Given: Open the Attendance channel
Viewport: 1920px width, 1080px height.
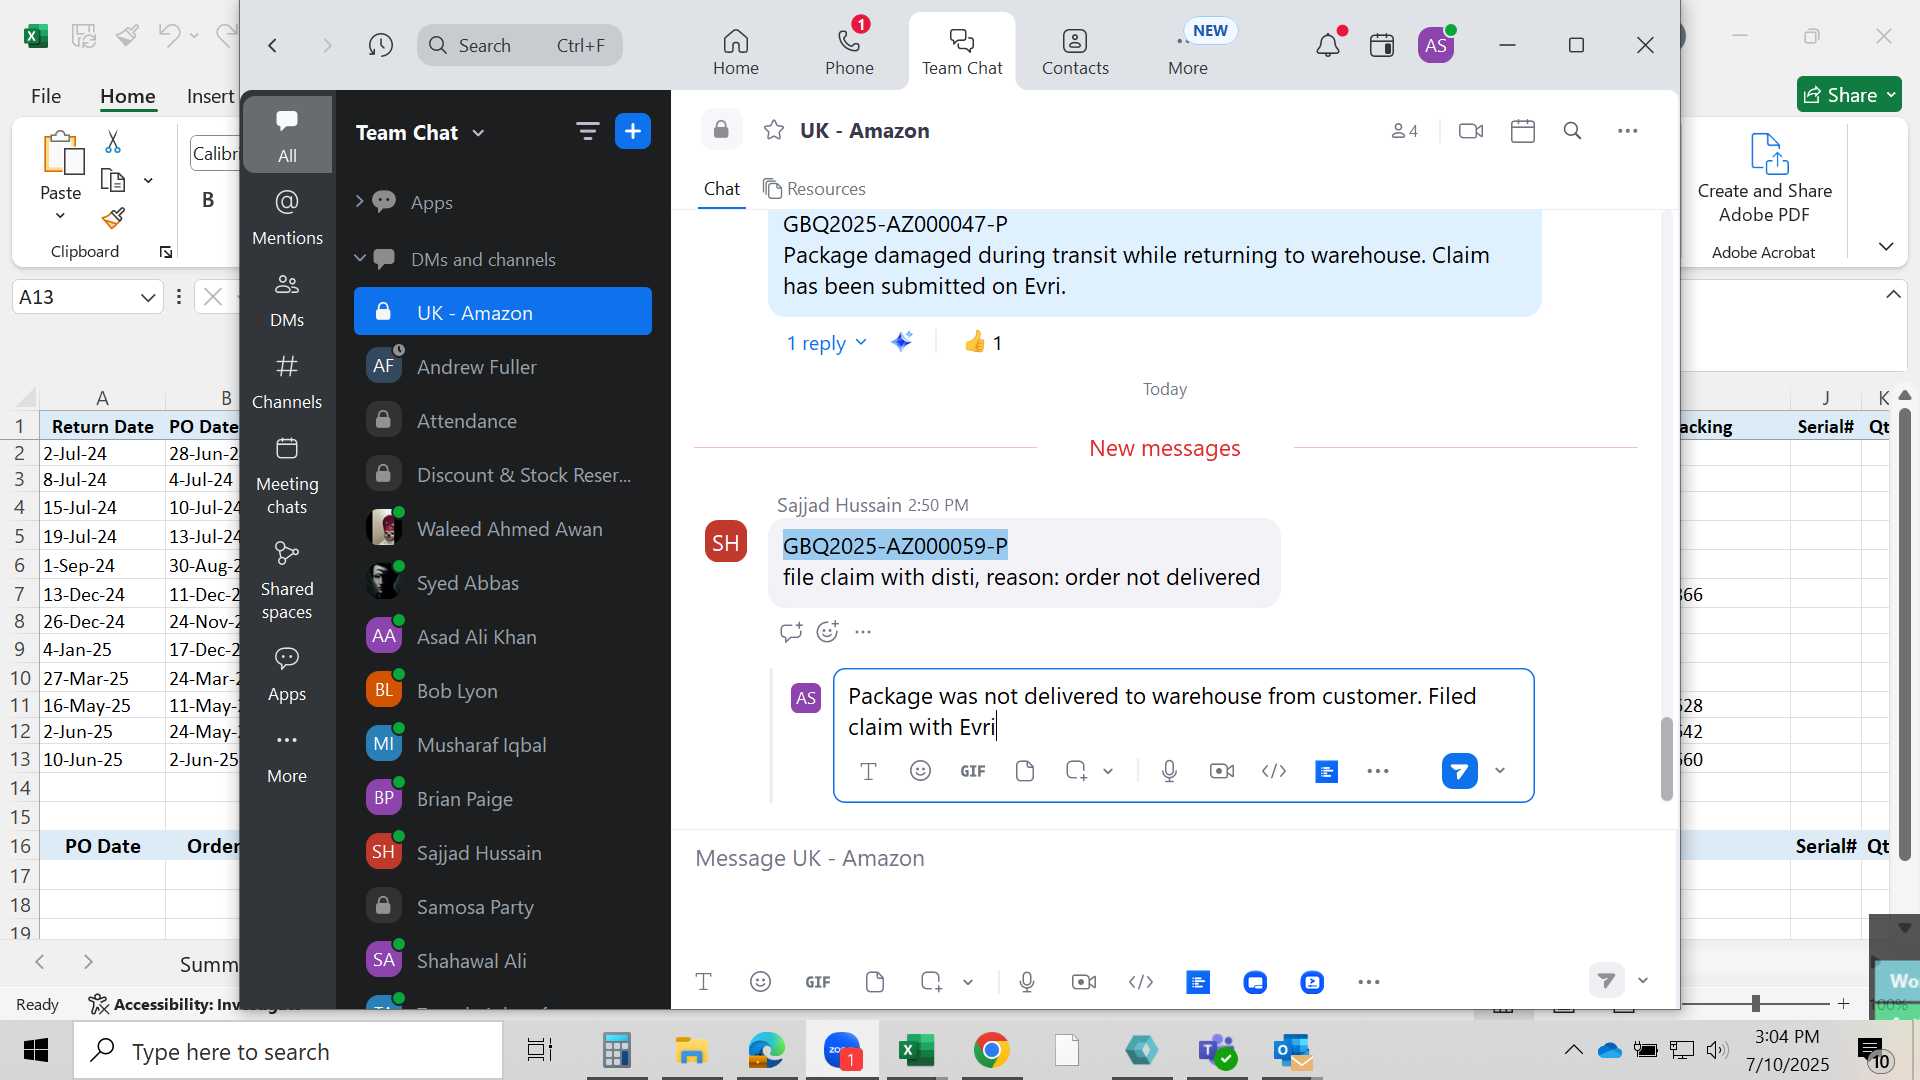Looking at the screenshot, I should pos(503,421).
